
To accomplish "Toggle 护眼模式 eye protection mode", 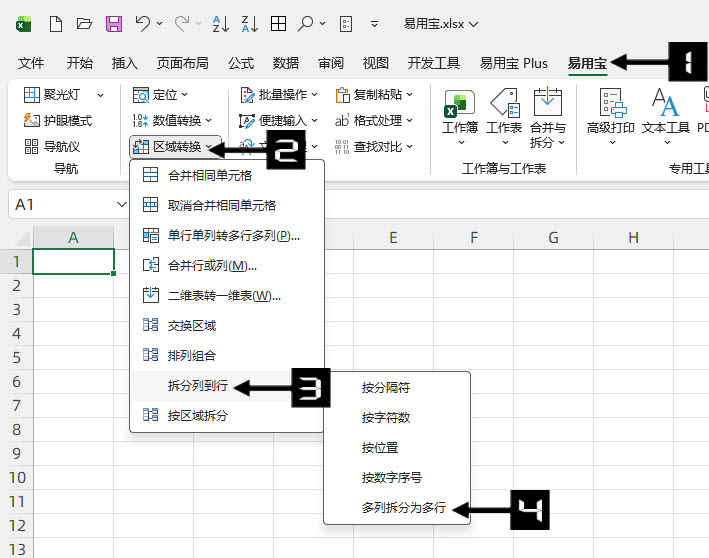I will pos(58,121).
